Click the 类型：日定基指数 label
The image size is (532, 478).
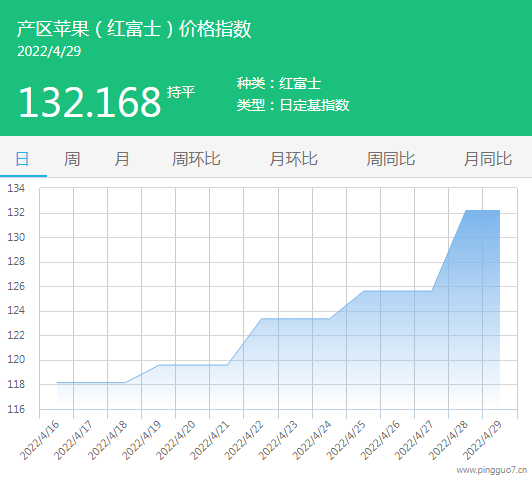click(x=293, y=105)
